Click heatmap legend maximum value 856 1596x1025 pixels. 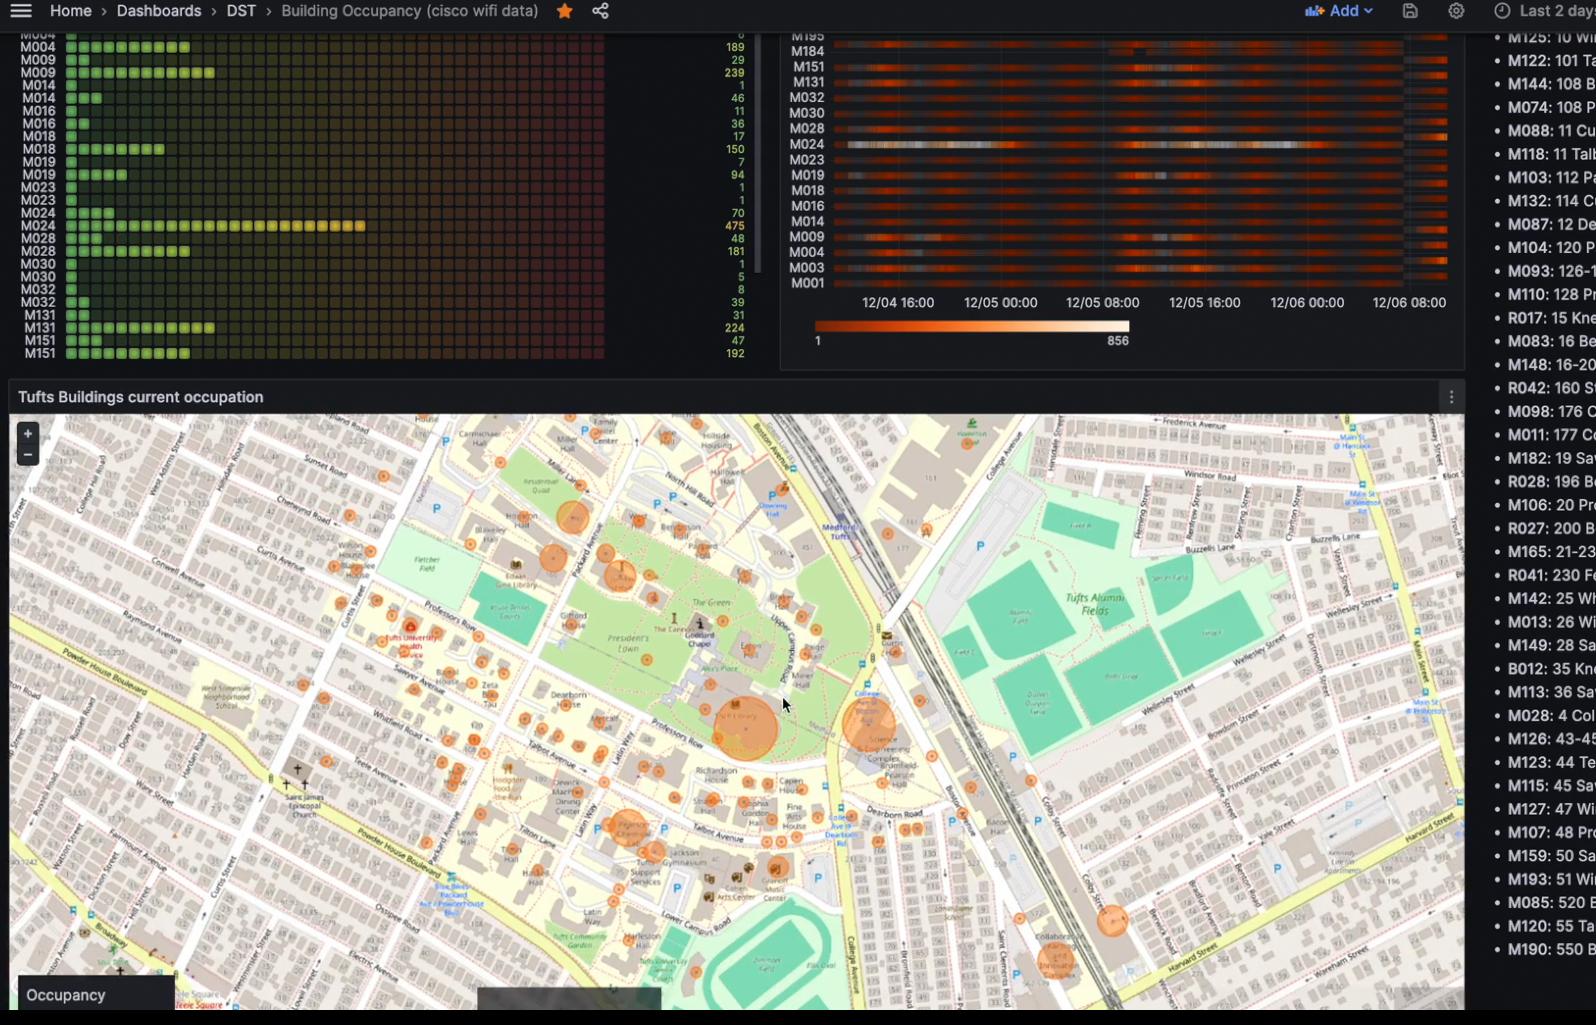[x=1118, y=341]
